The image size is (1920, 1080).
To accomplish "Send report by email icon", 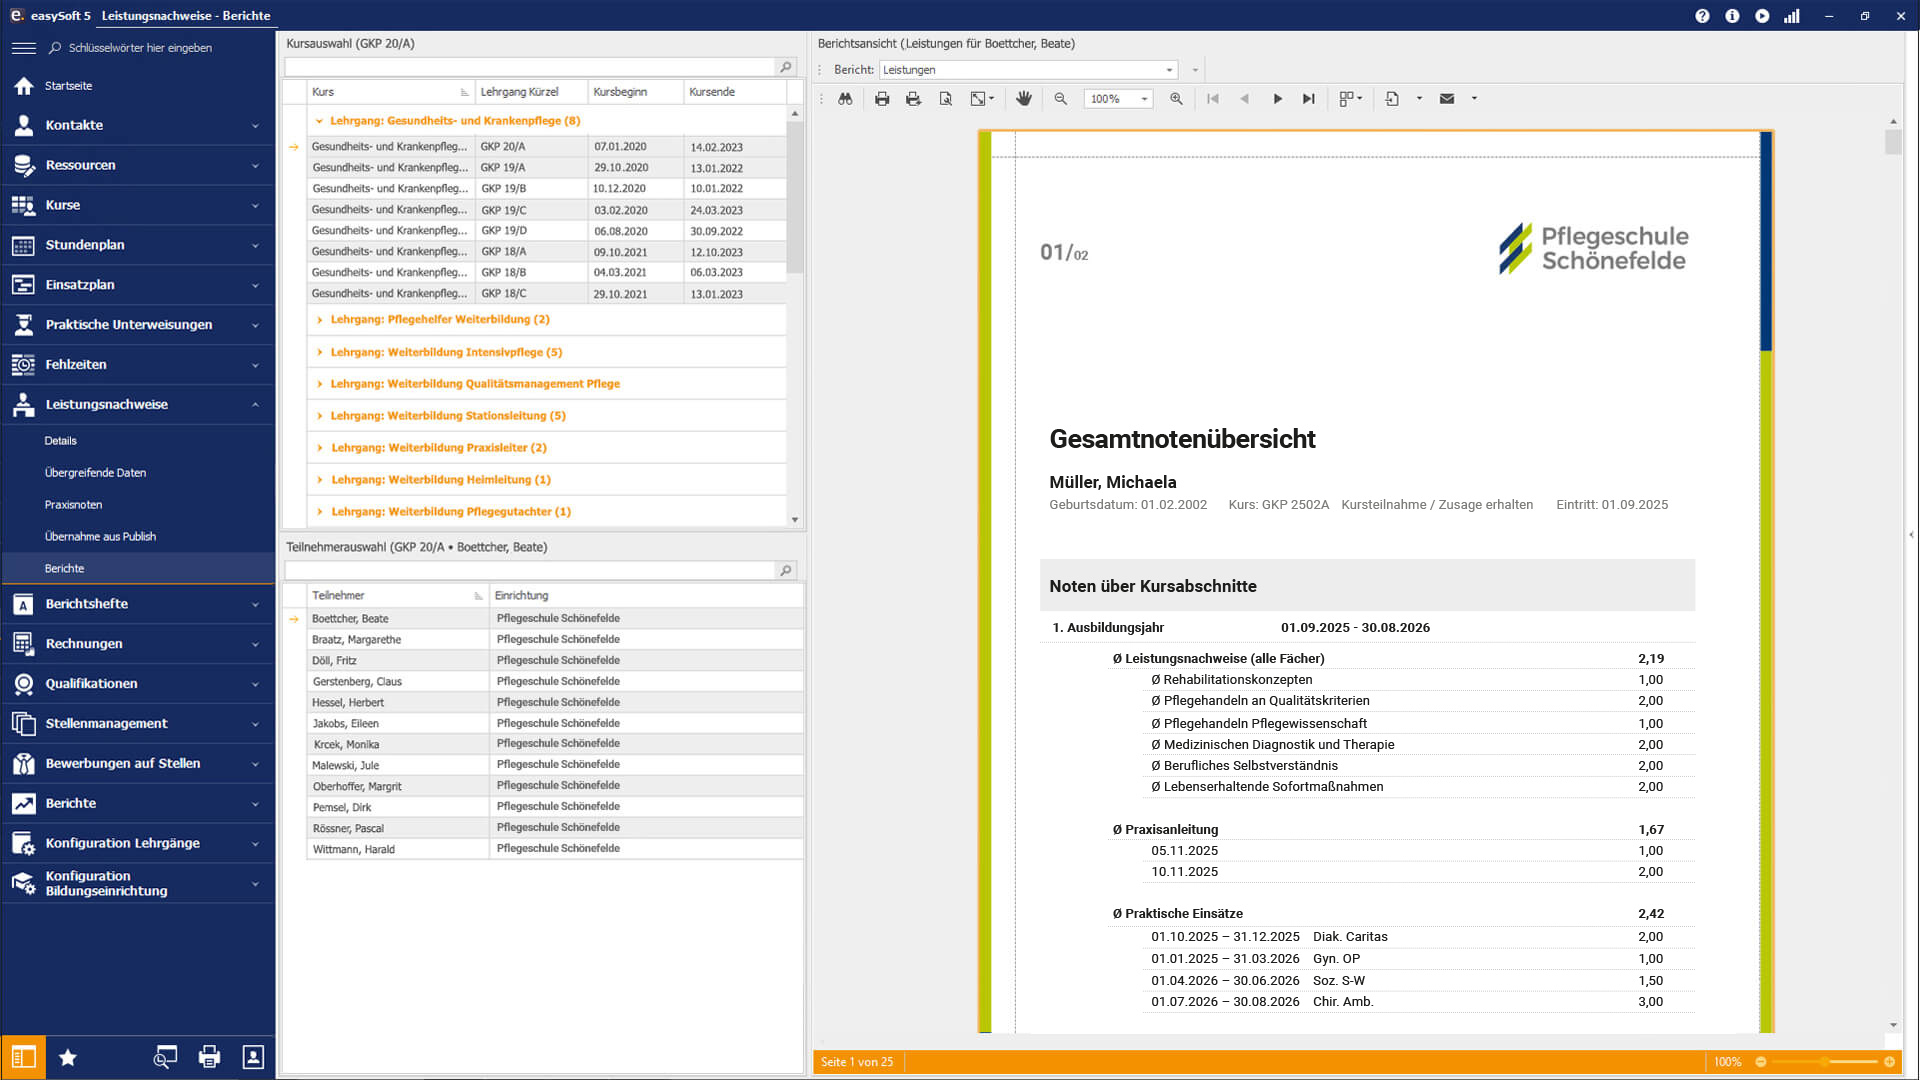I will click(x=1447, y=99).
